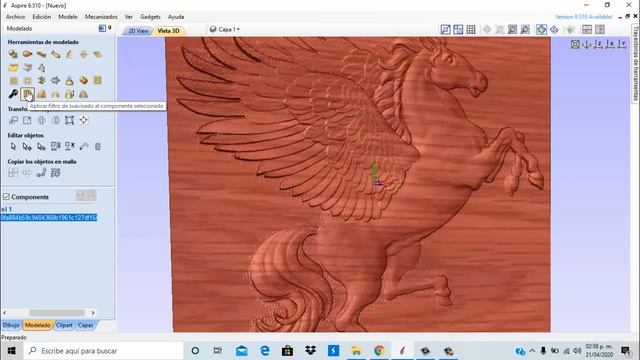Viewport: 640px width, 360px height.
Task: Open the Capas tab
Action: click(85, 325)
